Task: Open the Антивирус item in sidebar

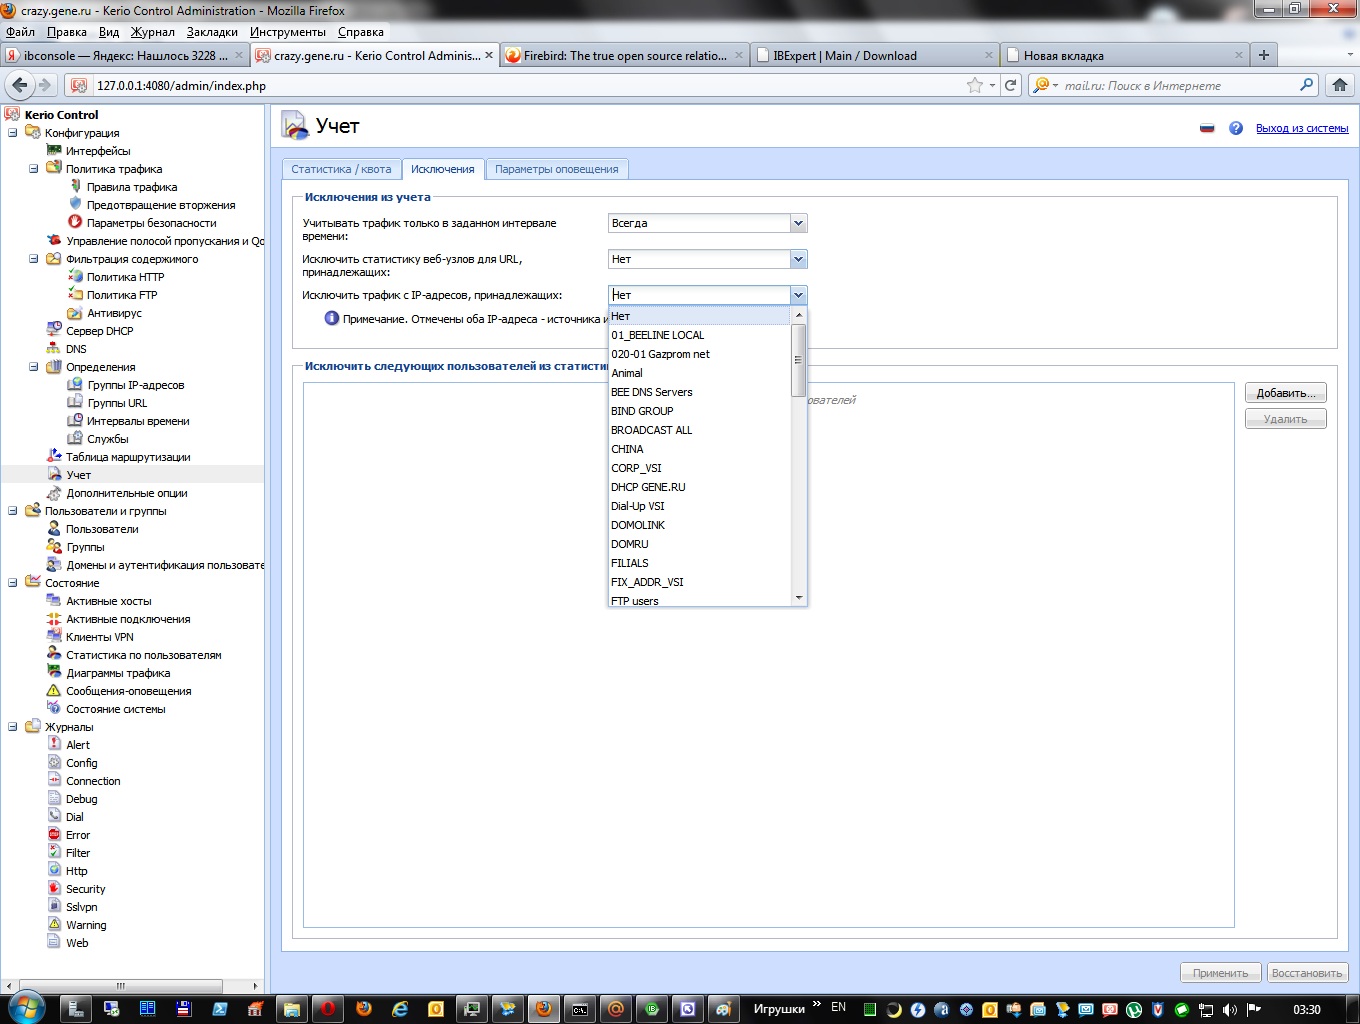Action: [114, 313]
